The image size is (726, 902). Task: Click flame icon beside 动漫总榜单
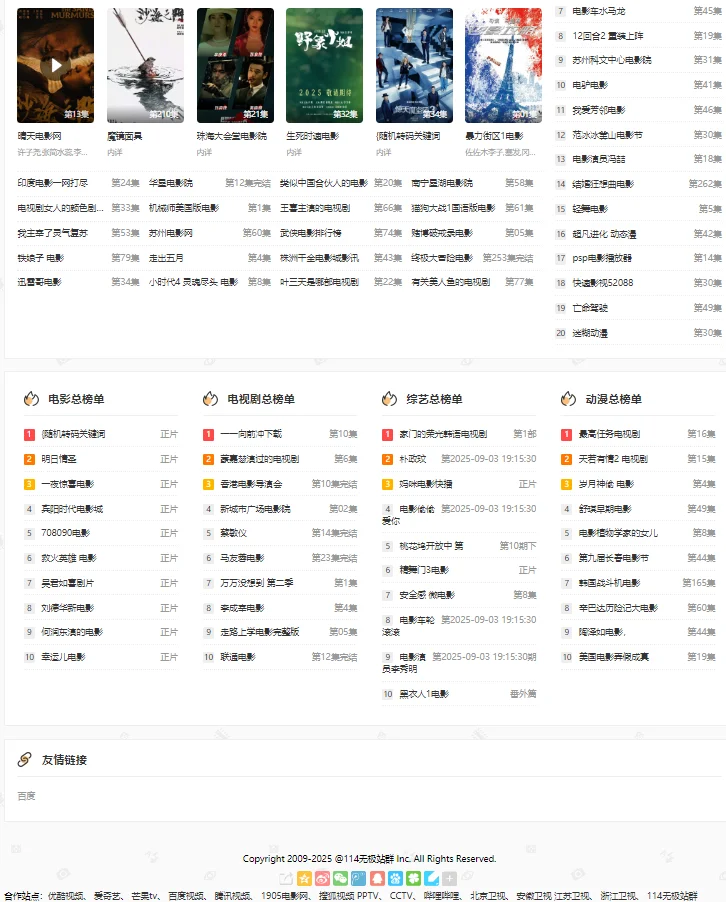click(x=568, y=399)
